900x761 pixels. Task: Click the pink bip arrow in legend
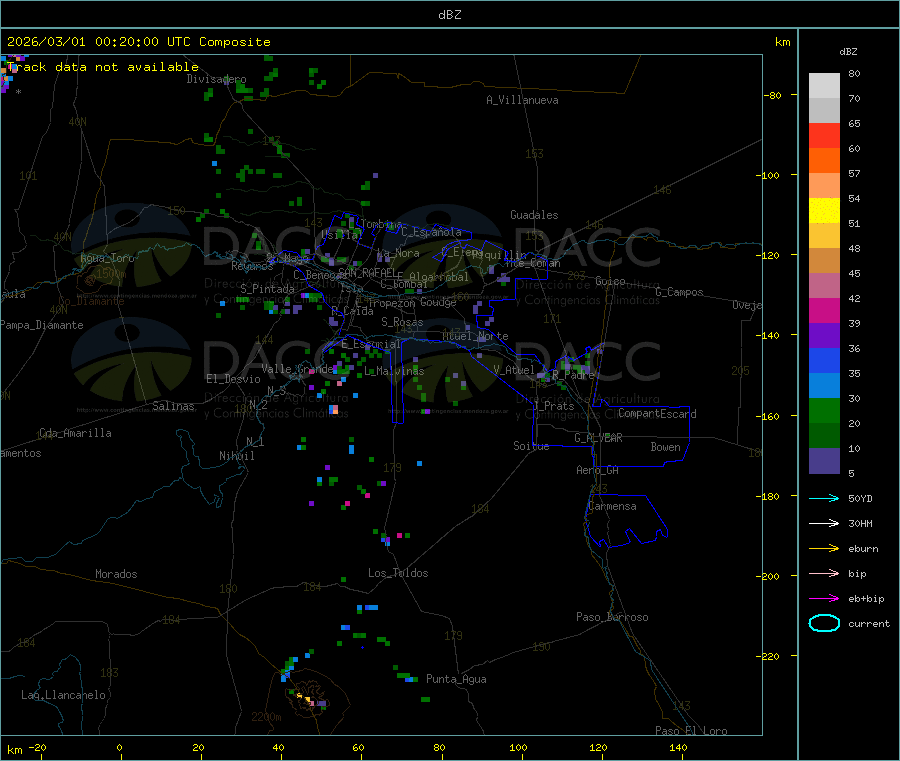tap(824, 573)
